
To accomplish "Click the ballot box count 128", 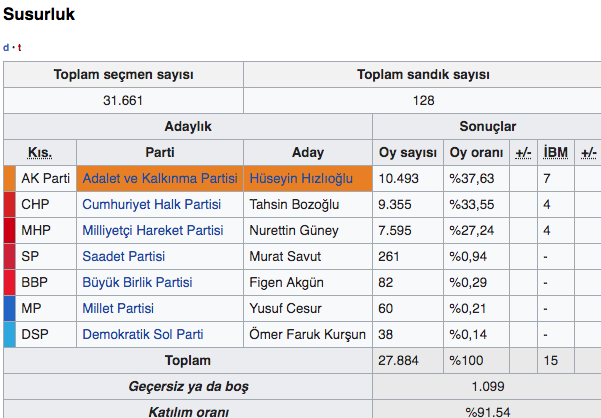I will coord(424,101).
